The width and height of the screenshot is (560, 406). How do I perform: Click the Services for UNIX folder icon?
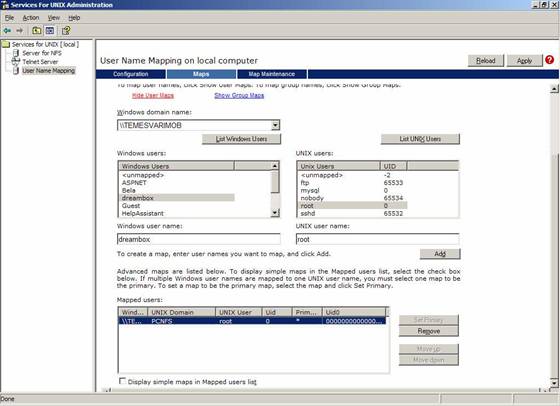[5, 44]
